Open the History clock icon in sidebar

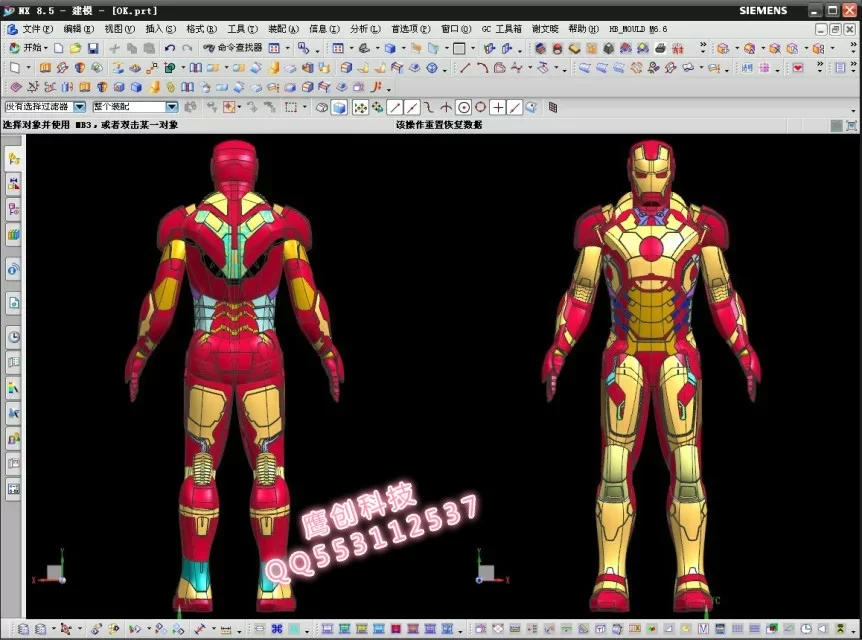[14, 336]
